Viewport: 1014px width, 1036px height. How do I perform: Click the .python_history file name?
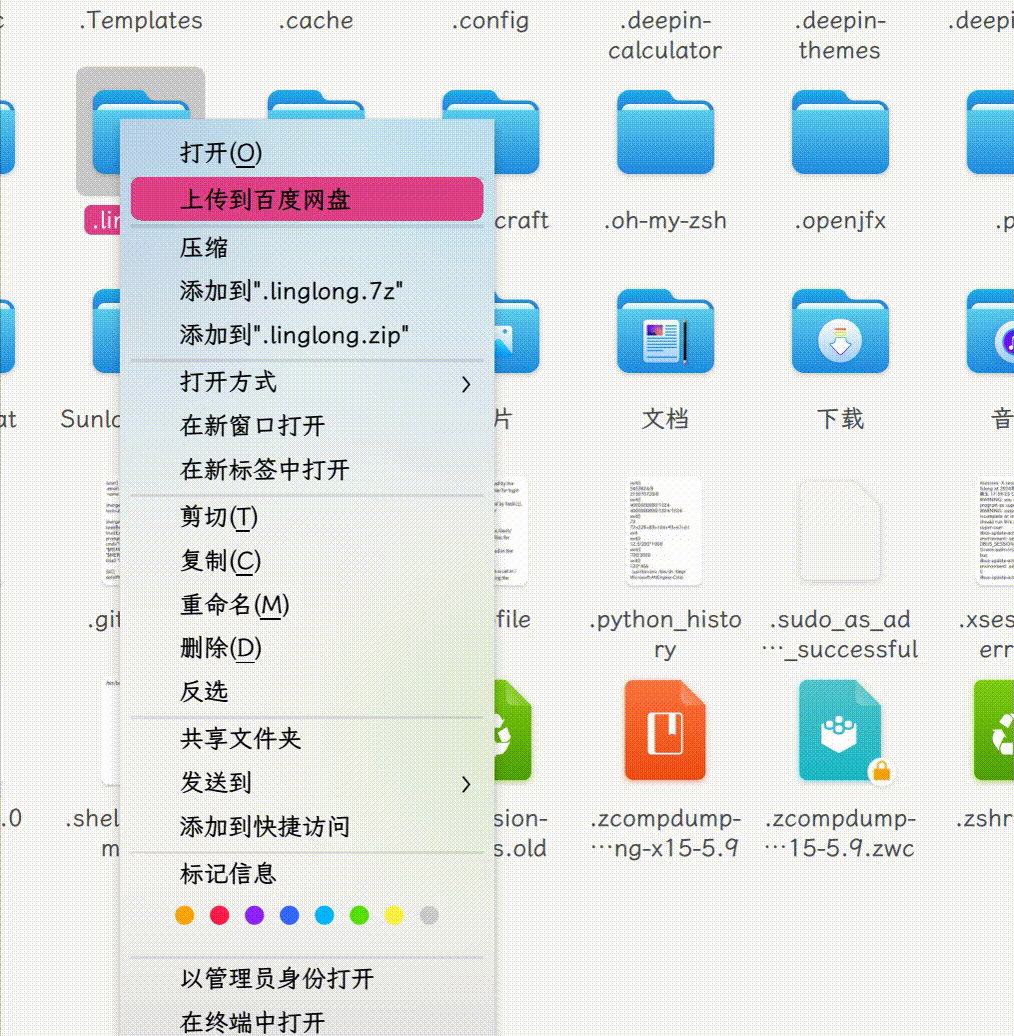coord(665,634)
